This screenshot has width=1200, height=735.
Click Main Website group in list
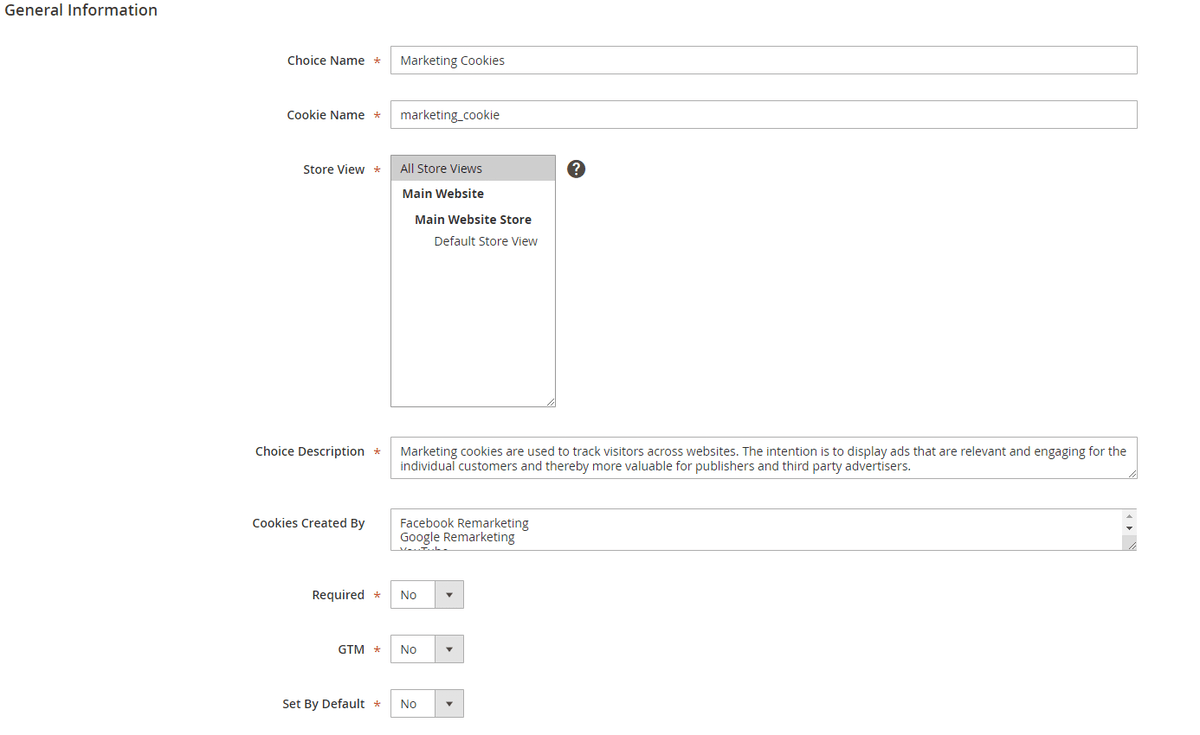click(x=443, y=194)
